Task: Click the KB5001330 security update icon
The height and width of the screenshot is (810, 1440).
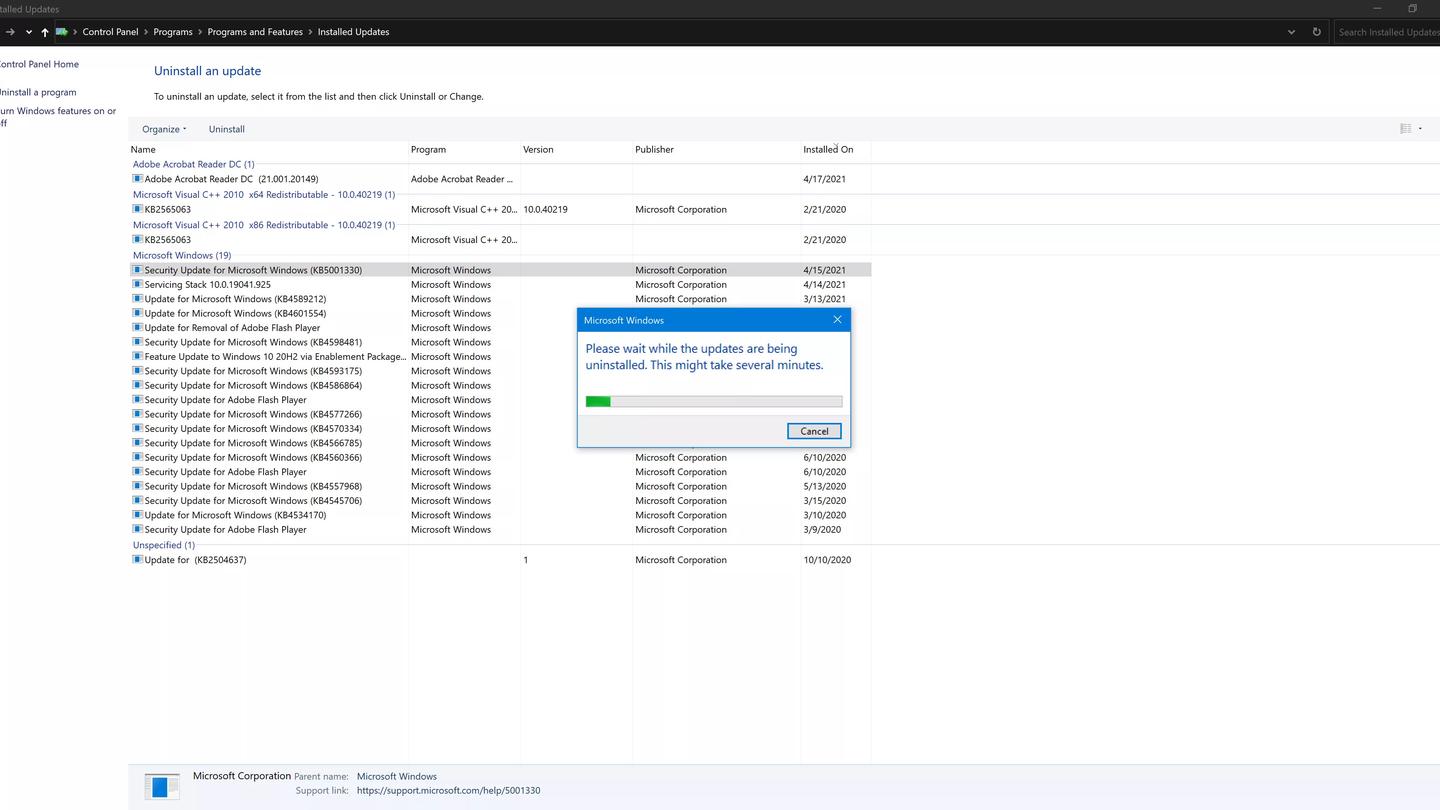Action: (137, 269)
